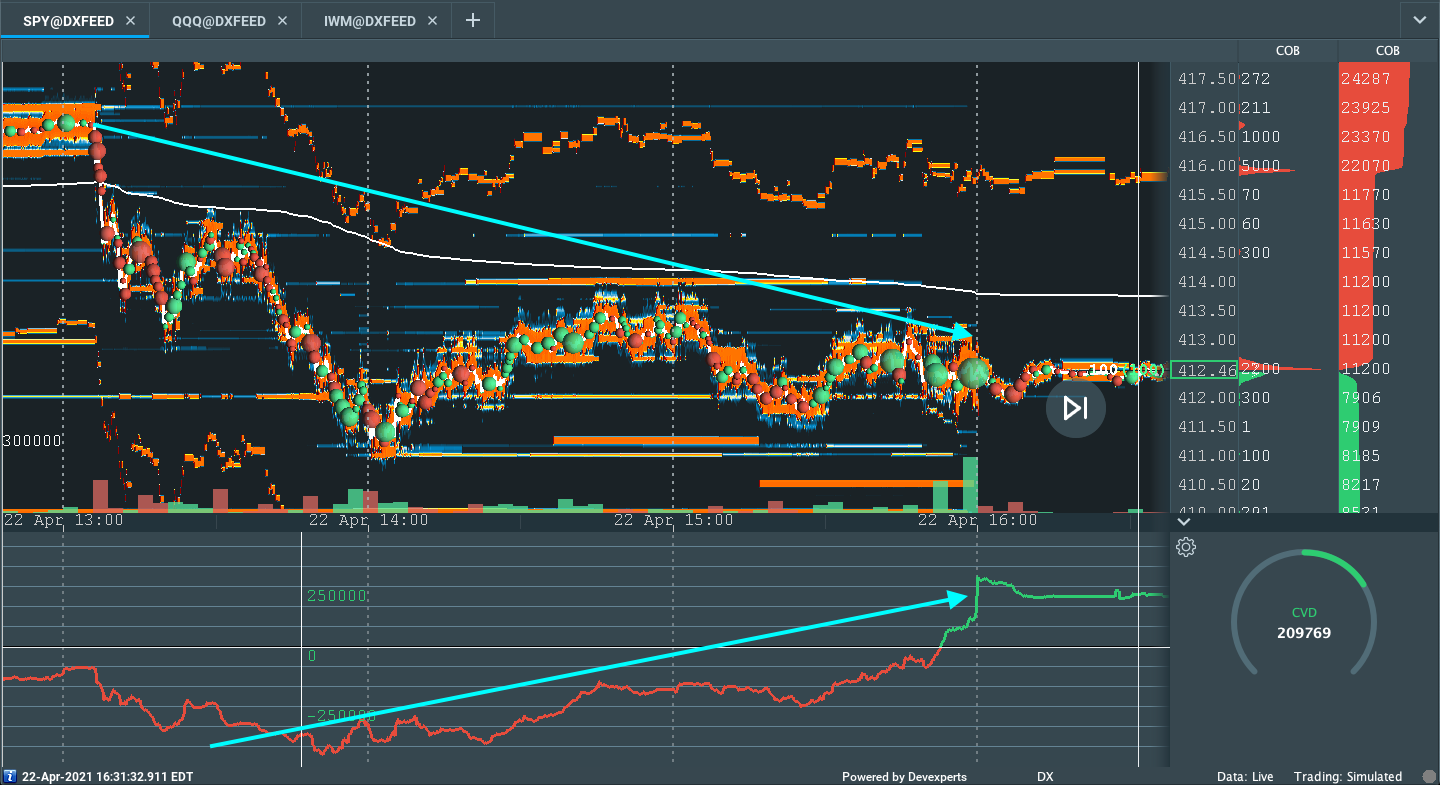Select the 412.00 price row
1440x785 pixels.
point(1208,398)
